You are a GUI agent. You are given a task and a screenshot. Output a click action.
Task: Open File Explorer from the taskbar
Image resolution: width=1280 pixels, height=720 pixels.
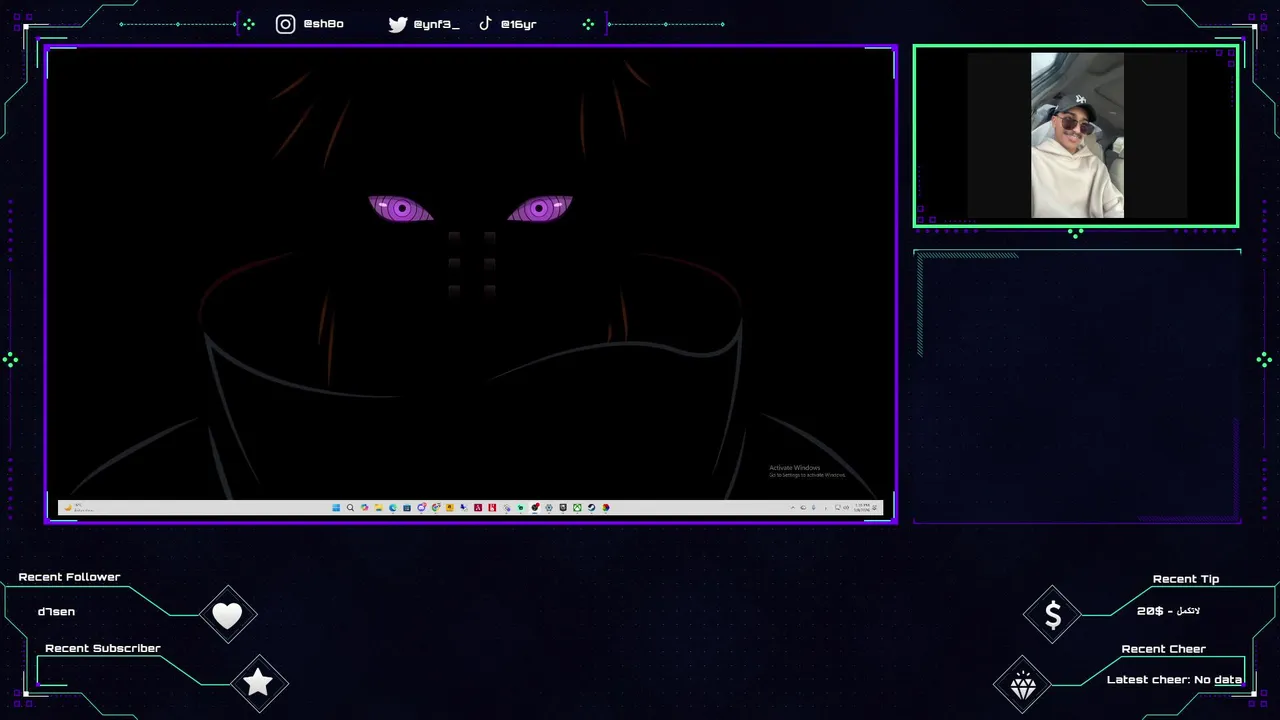coord(379,508)
